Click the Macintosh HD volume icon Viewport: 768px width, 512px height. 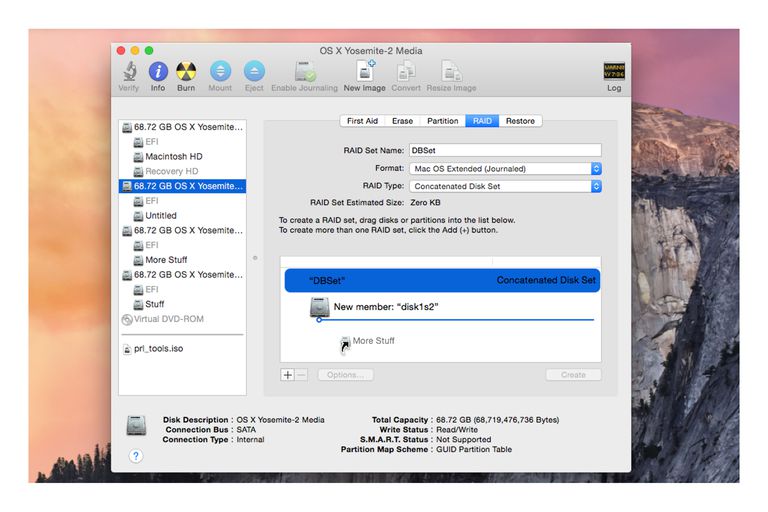click(138, 157)
